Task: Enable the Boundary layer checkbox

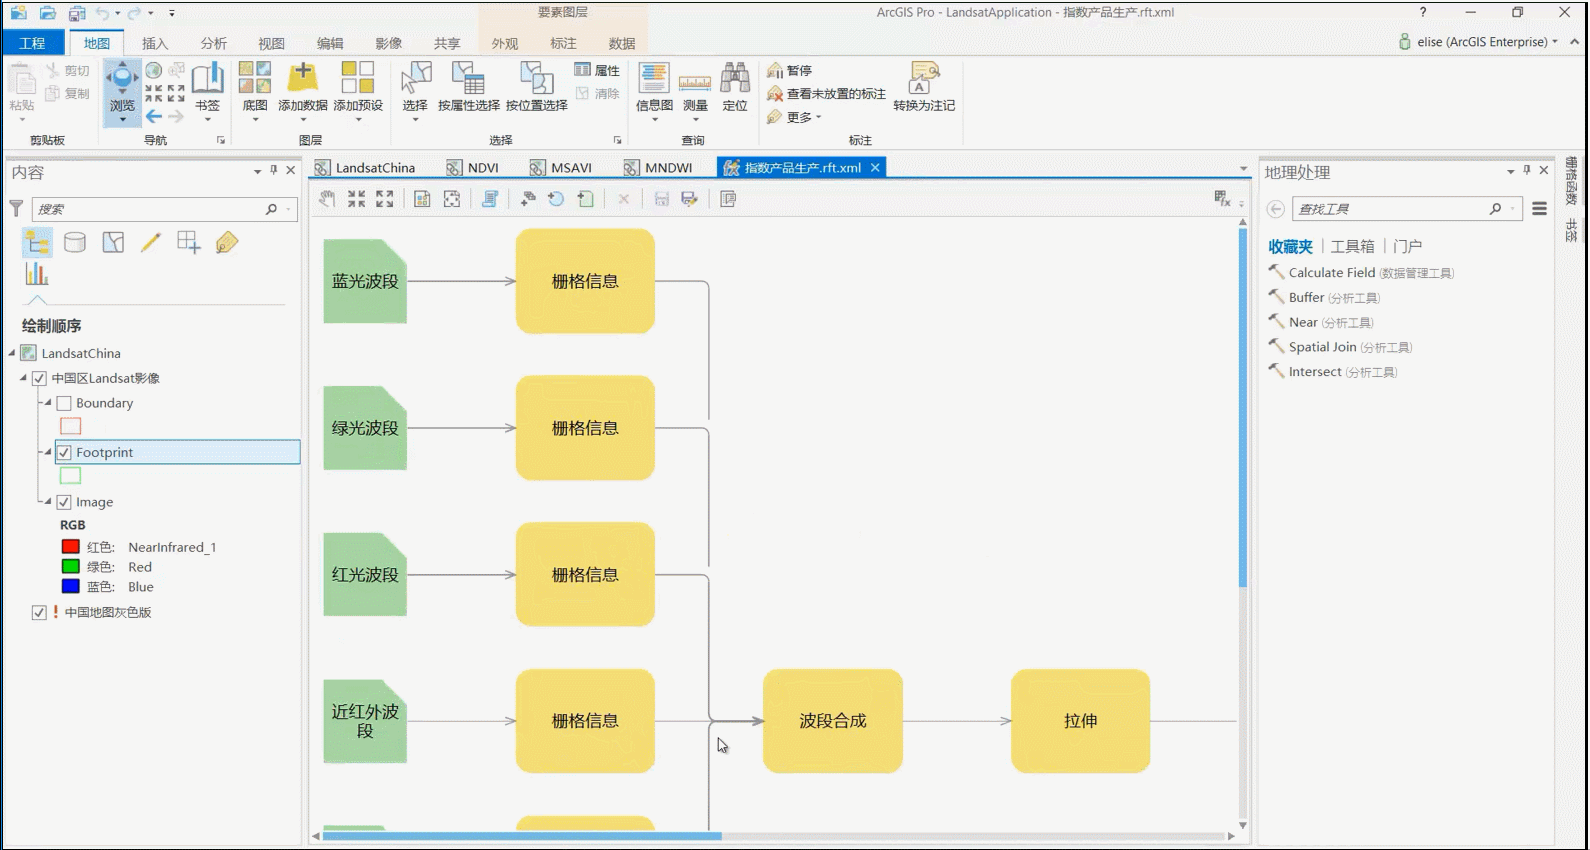Action: [x=64, y=403]
